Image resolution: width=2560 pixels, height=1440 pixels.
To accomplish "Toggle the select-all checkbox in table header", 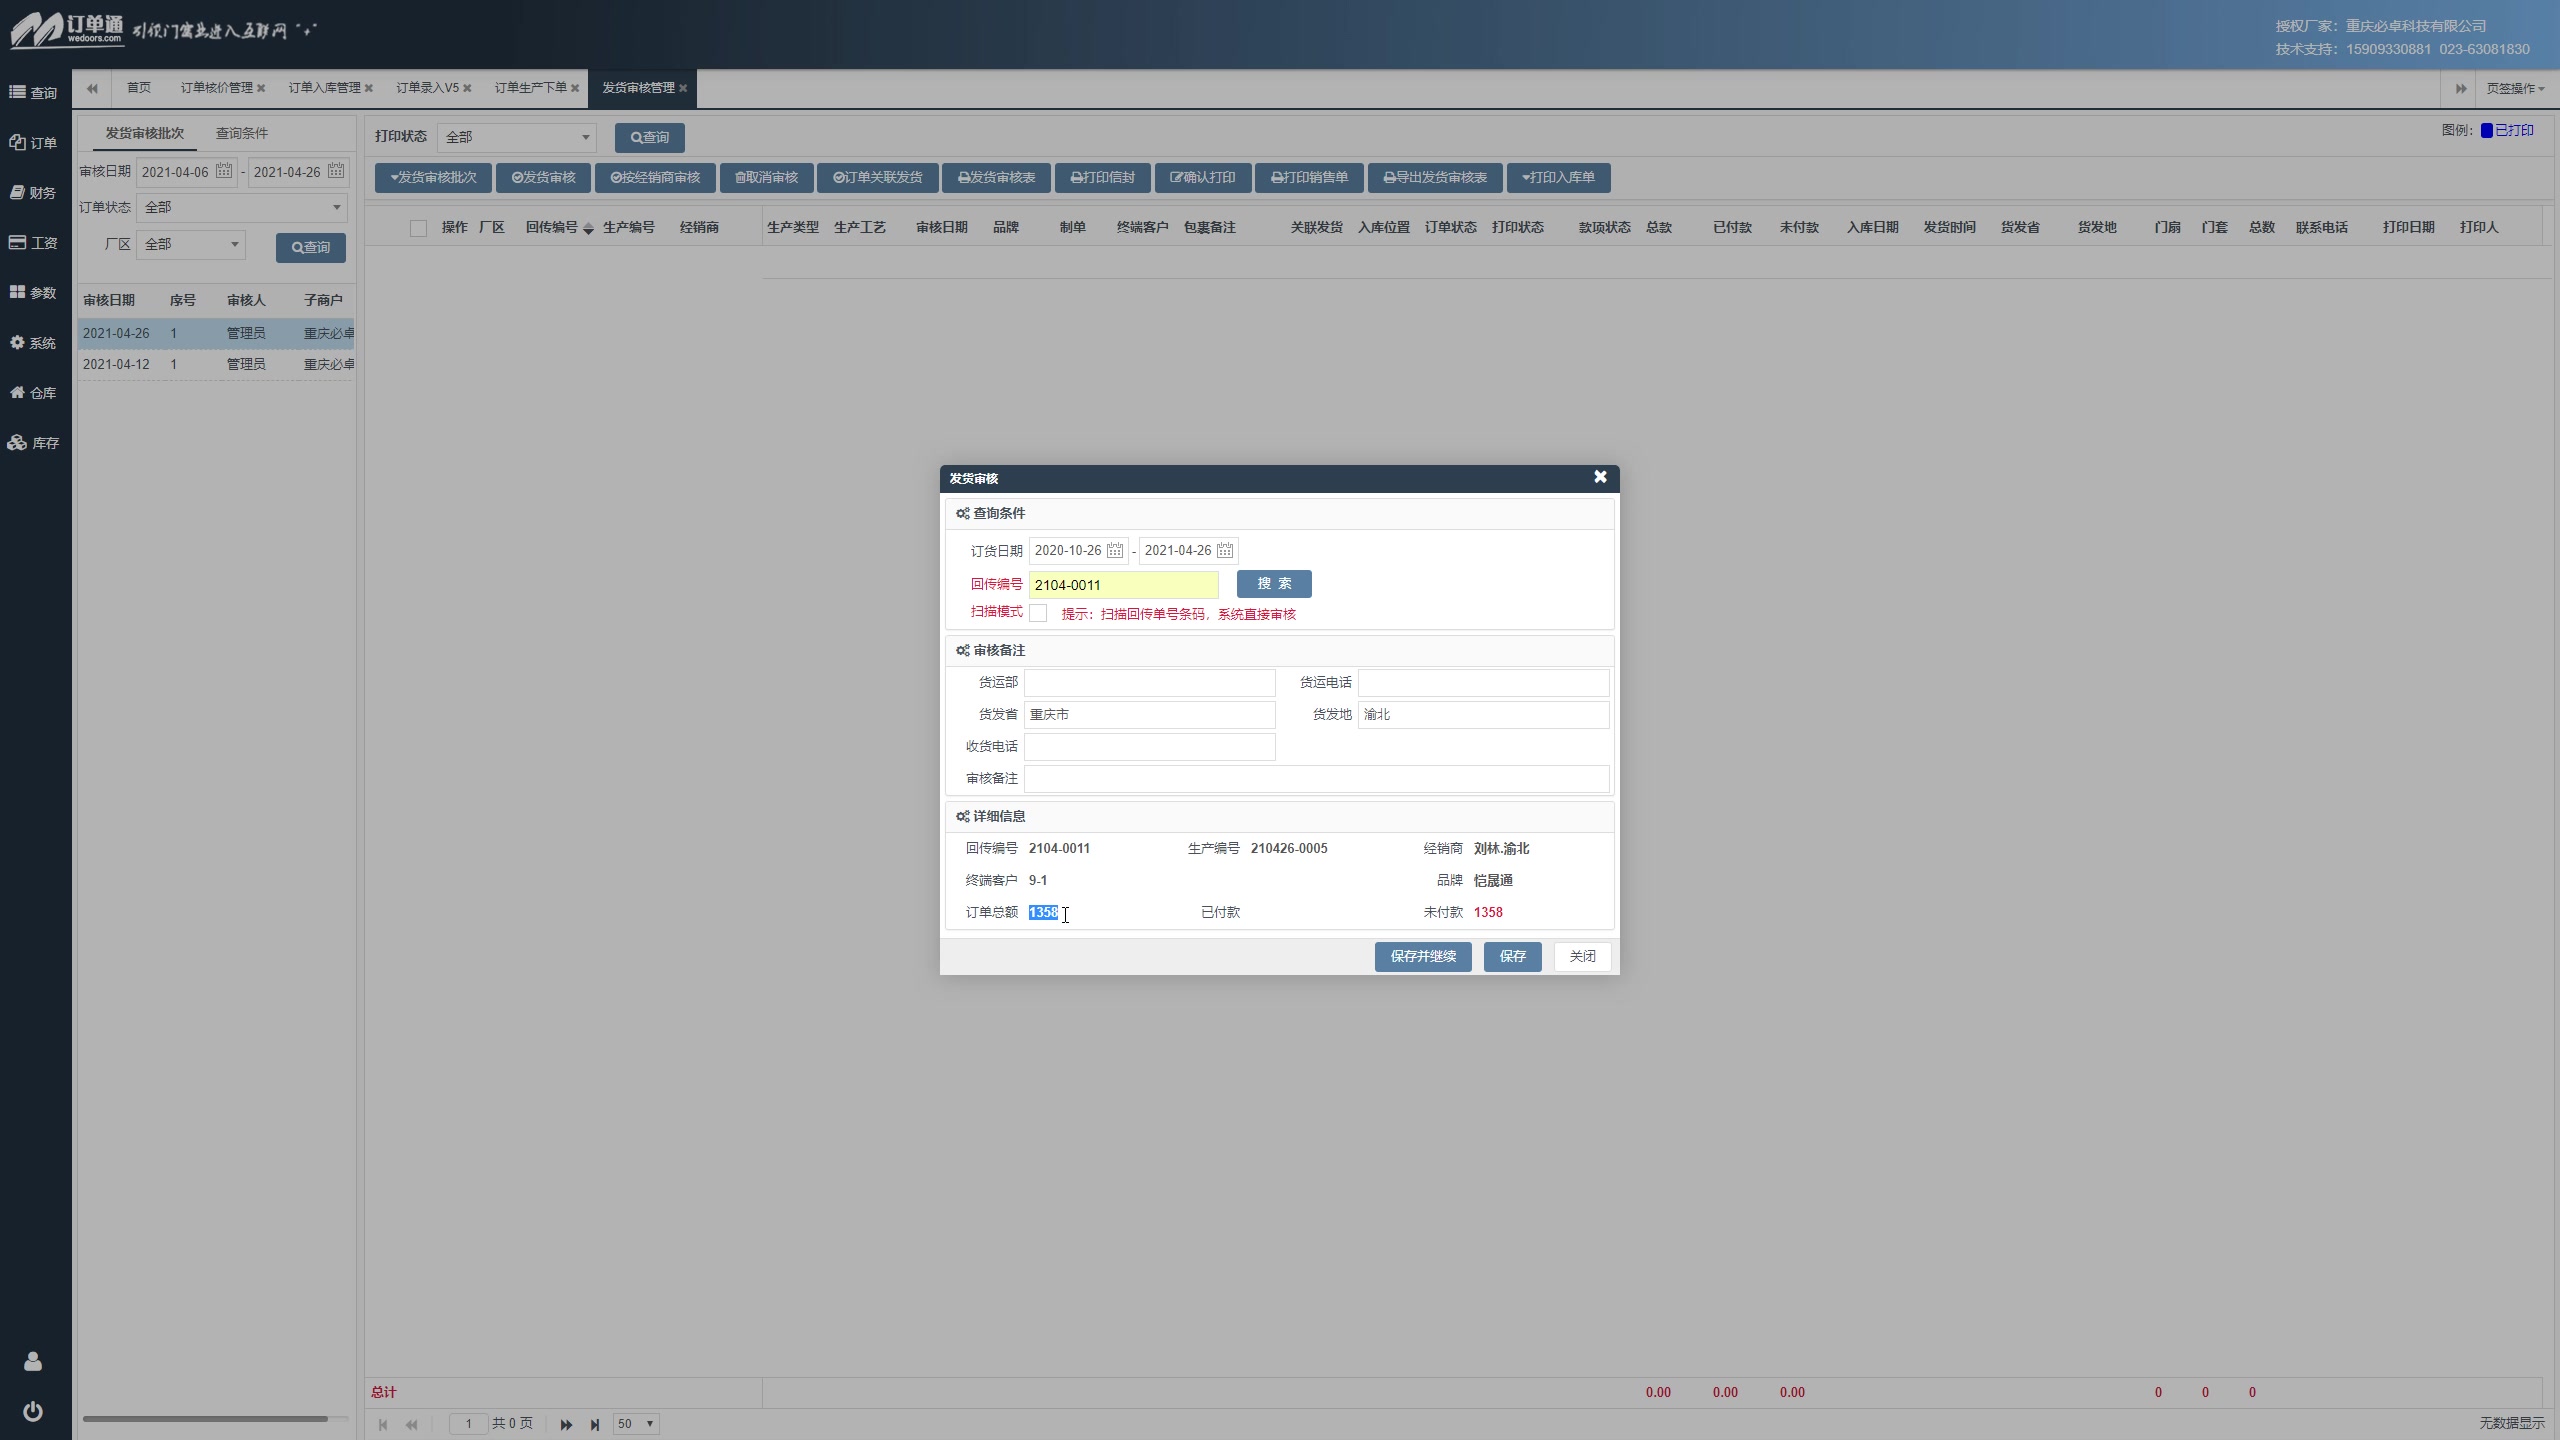I will [x=419, y=228].
